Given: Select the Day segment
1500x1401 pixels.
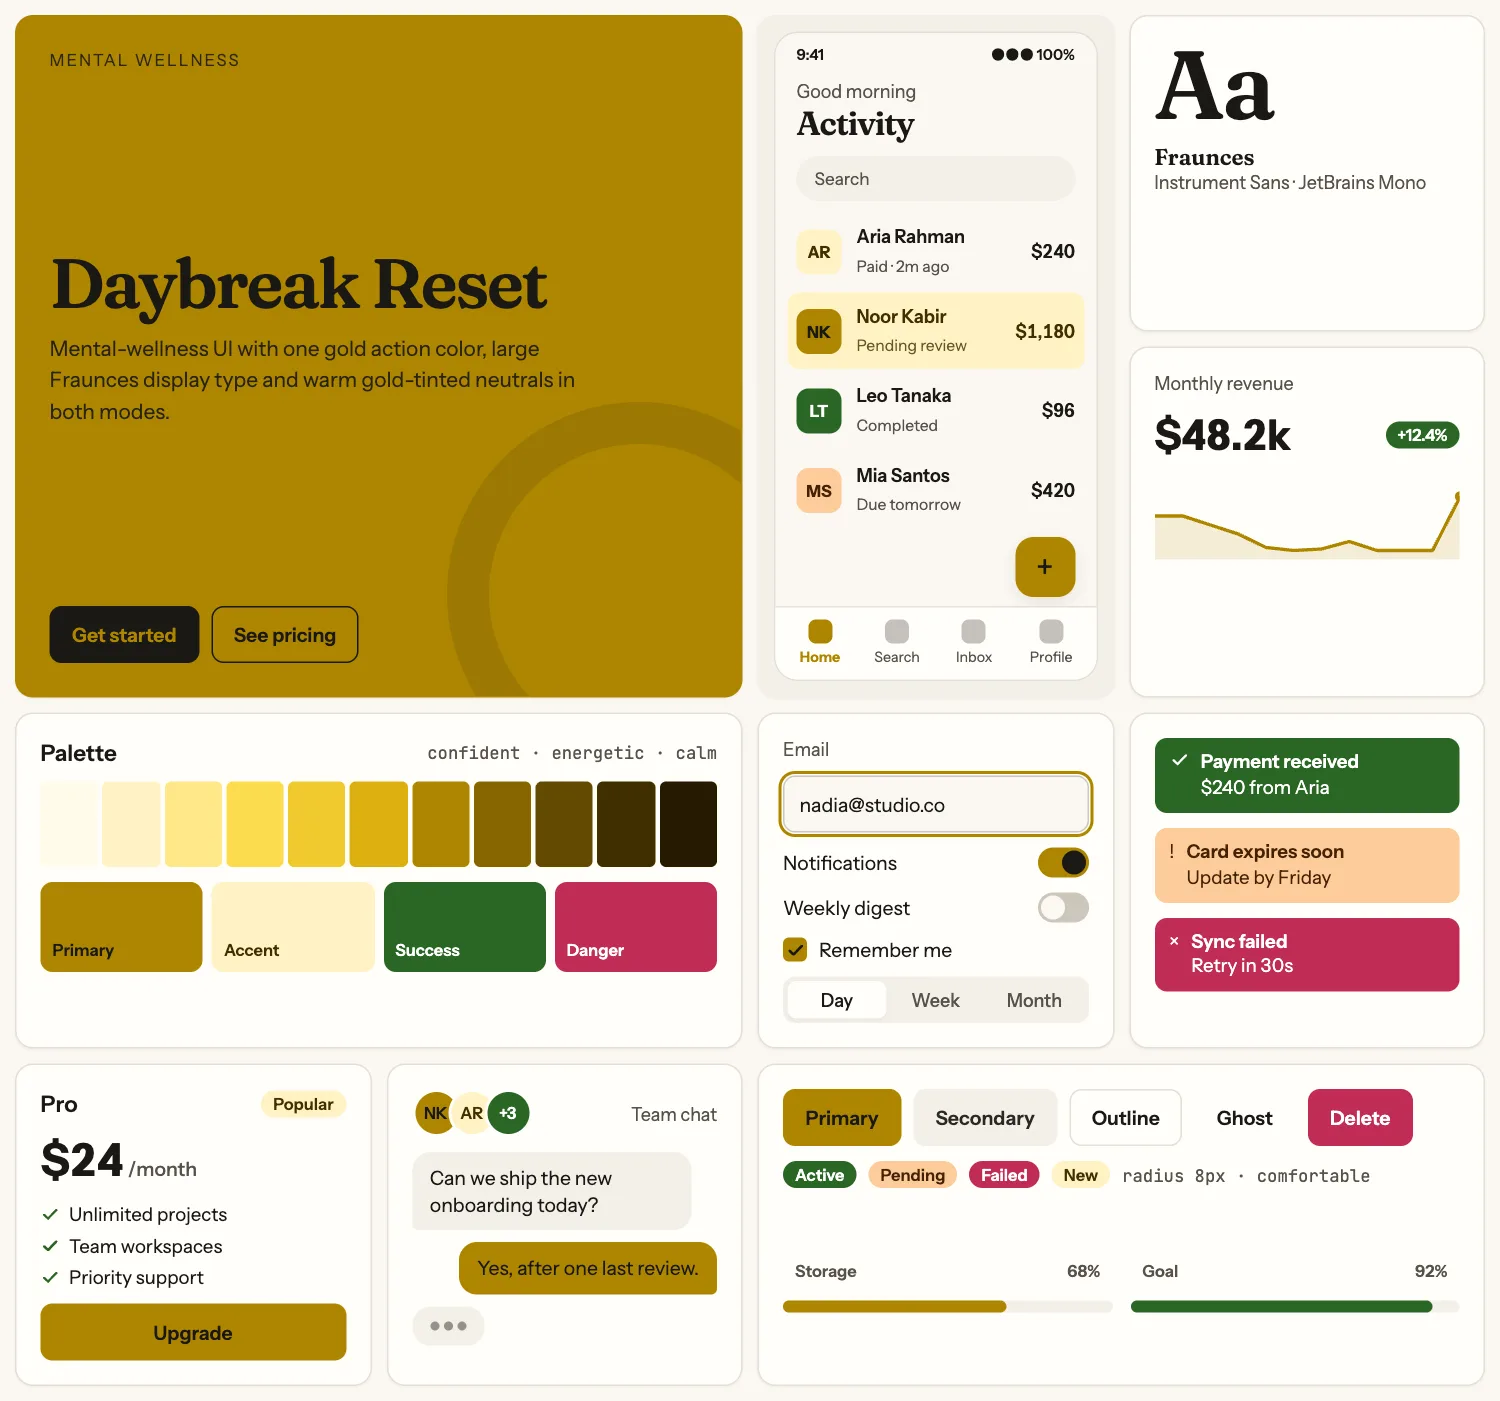Looking at the screenshot, I should (x=837, y=1000).
